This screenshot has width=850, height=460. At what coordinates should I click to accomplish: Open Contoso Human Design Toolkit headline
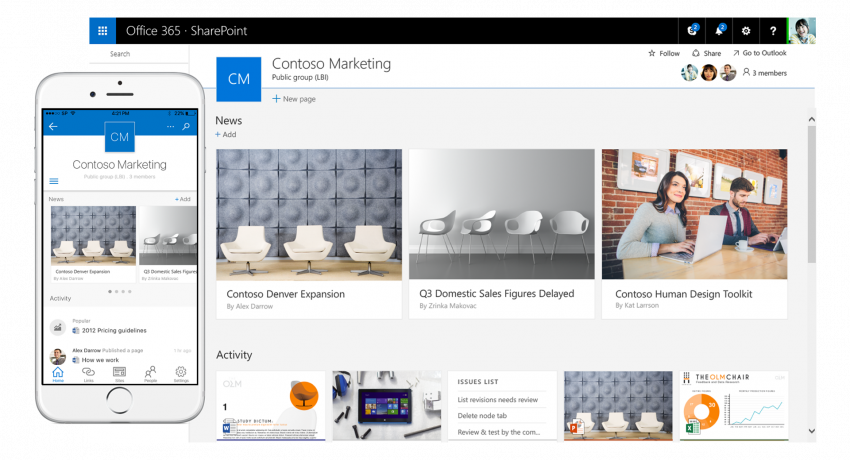[684, 294]
